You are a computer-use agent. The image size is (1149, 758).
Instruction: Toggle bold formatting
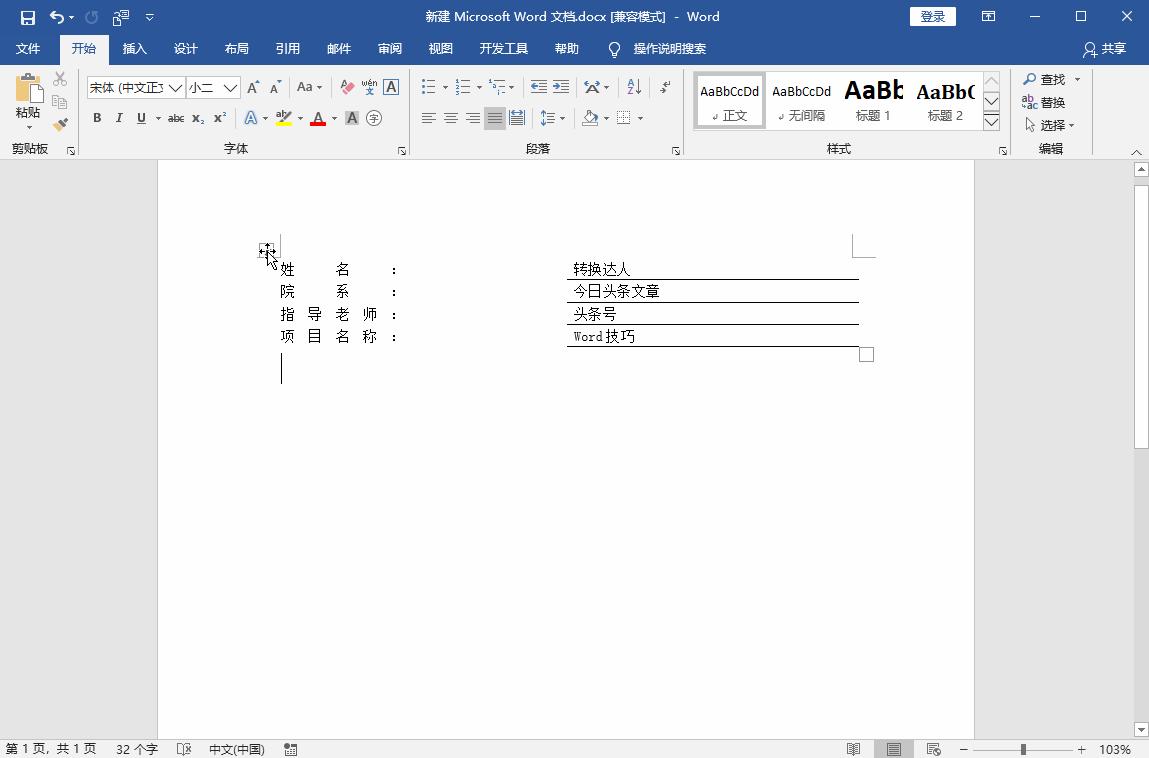tap(97, 118)
